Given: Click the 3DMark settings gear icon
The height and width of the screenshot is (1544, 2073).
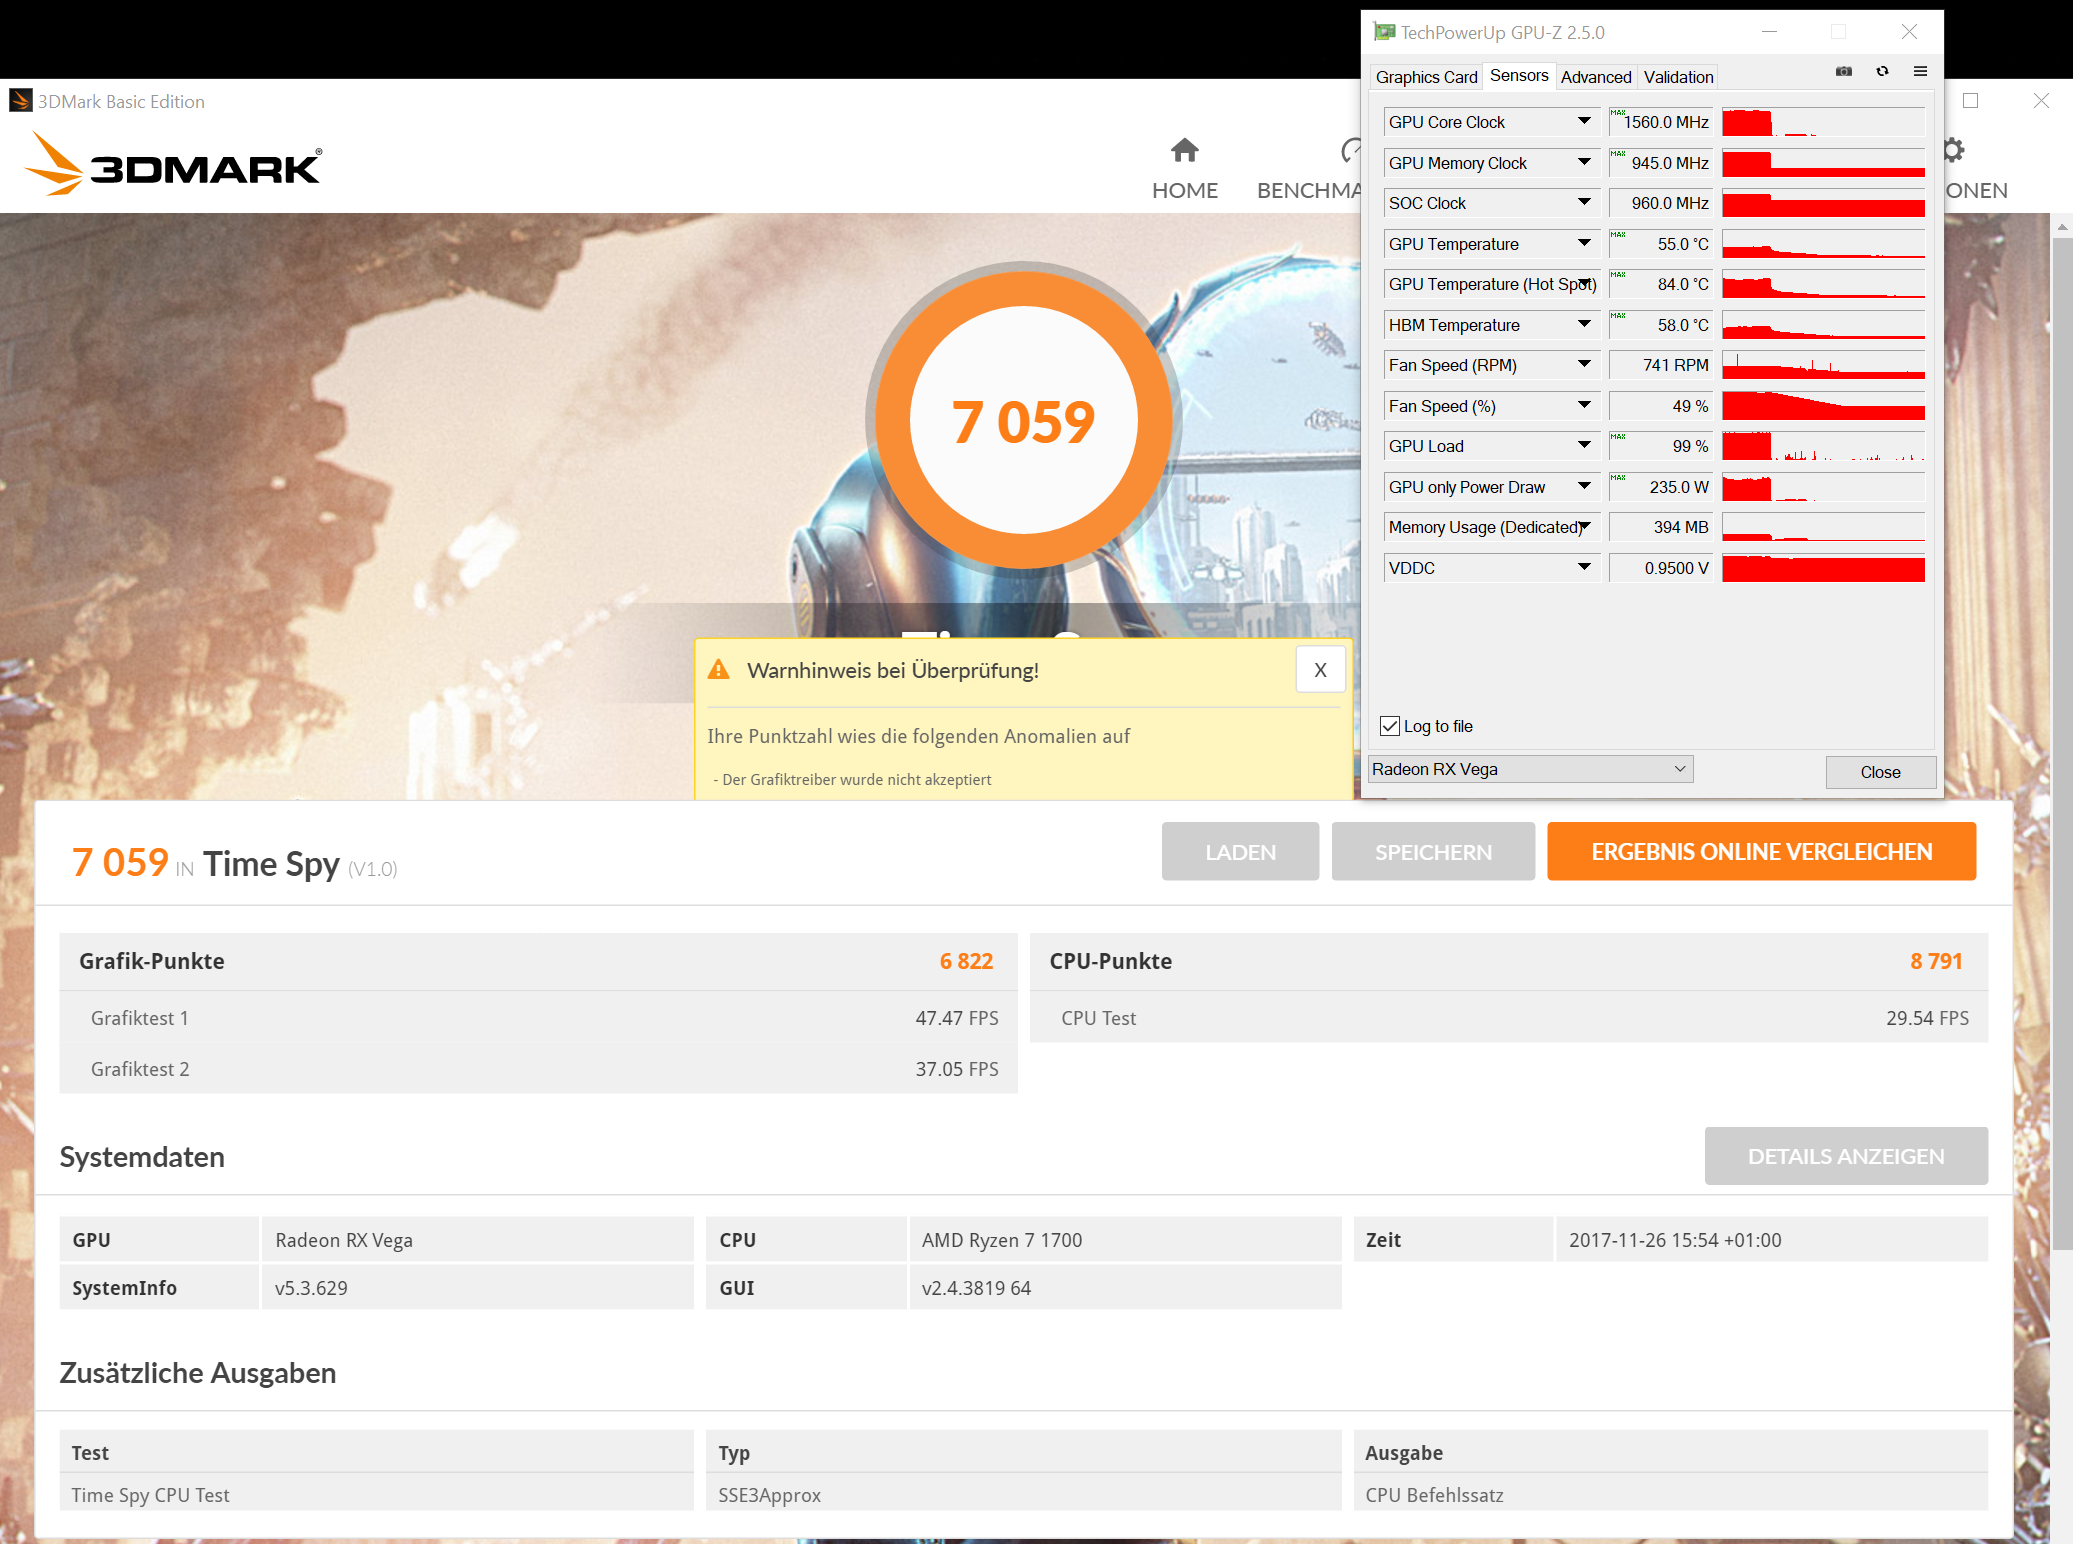Looking at the screenshot, I should click(x=1952, y=151).
